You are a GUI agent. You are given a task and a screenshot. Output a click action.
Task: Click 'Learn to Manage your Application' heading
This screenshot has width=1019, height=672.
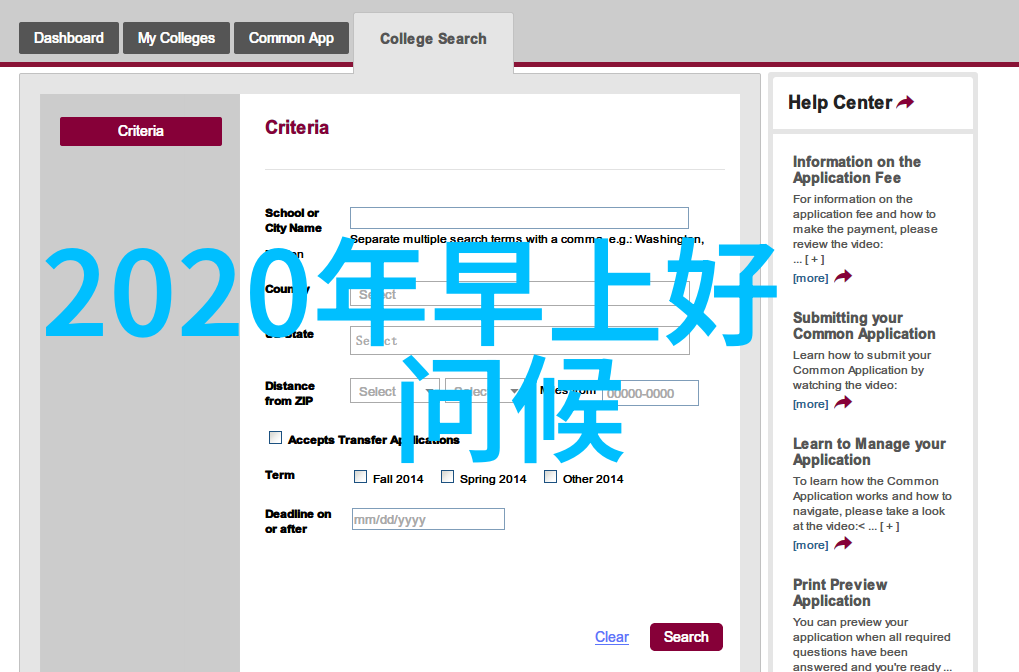pyautogui.click(x=869, y=452)
